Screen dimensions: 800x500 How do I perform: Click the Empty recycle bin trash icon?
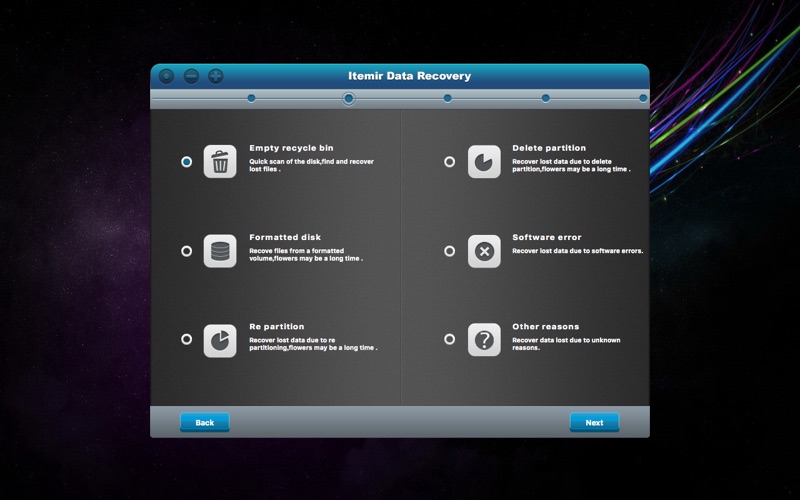tap(220, 161)
